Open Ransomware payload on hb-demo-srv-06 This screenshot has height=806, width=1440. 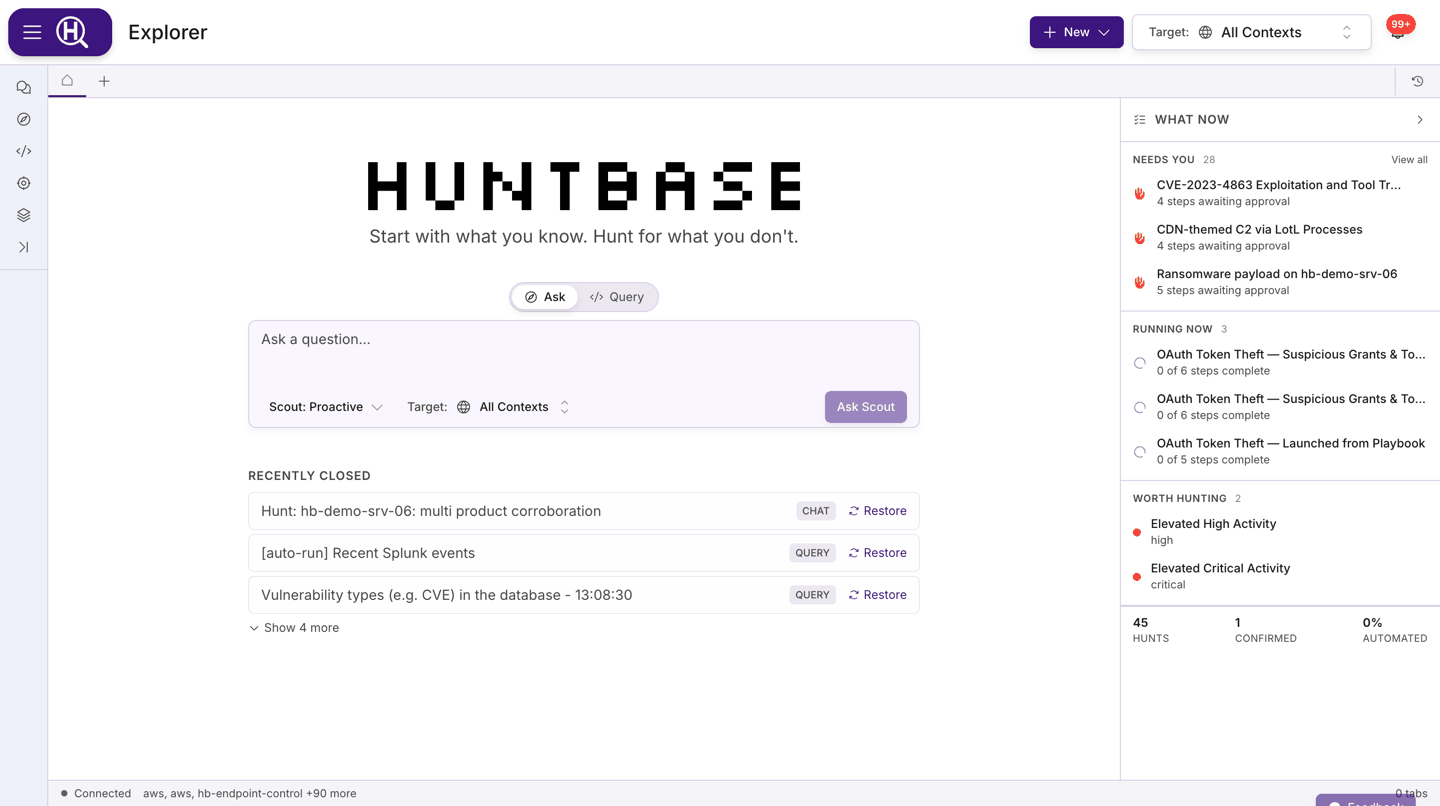[1280, 282]
